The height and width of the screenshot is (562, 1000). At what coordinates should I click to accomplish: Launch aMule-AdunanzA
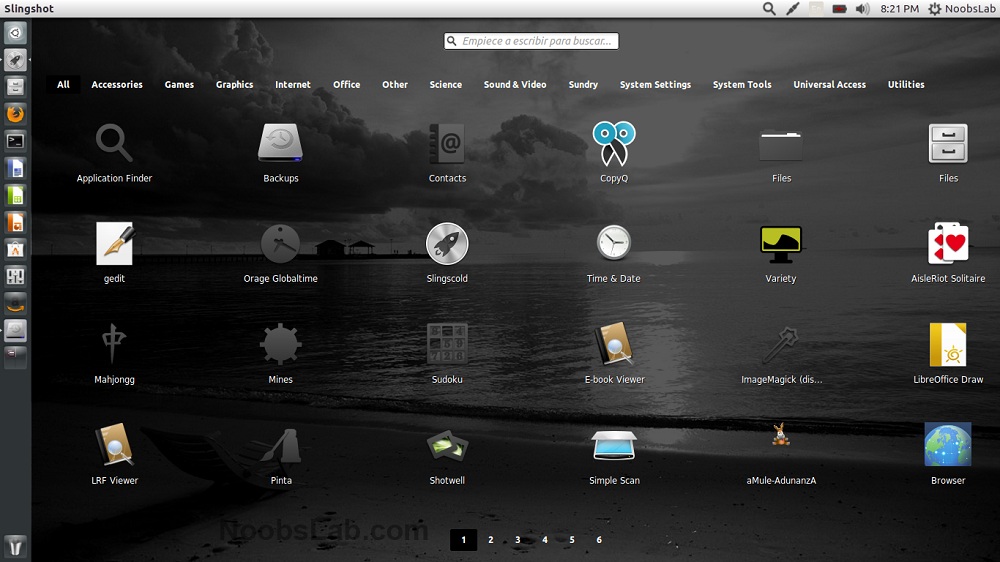click(781, 435)
